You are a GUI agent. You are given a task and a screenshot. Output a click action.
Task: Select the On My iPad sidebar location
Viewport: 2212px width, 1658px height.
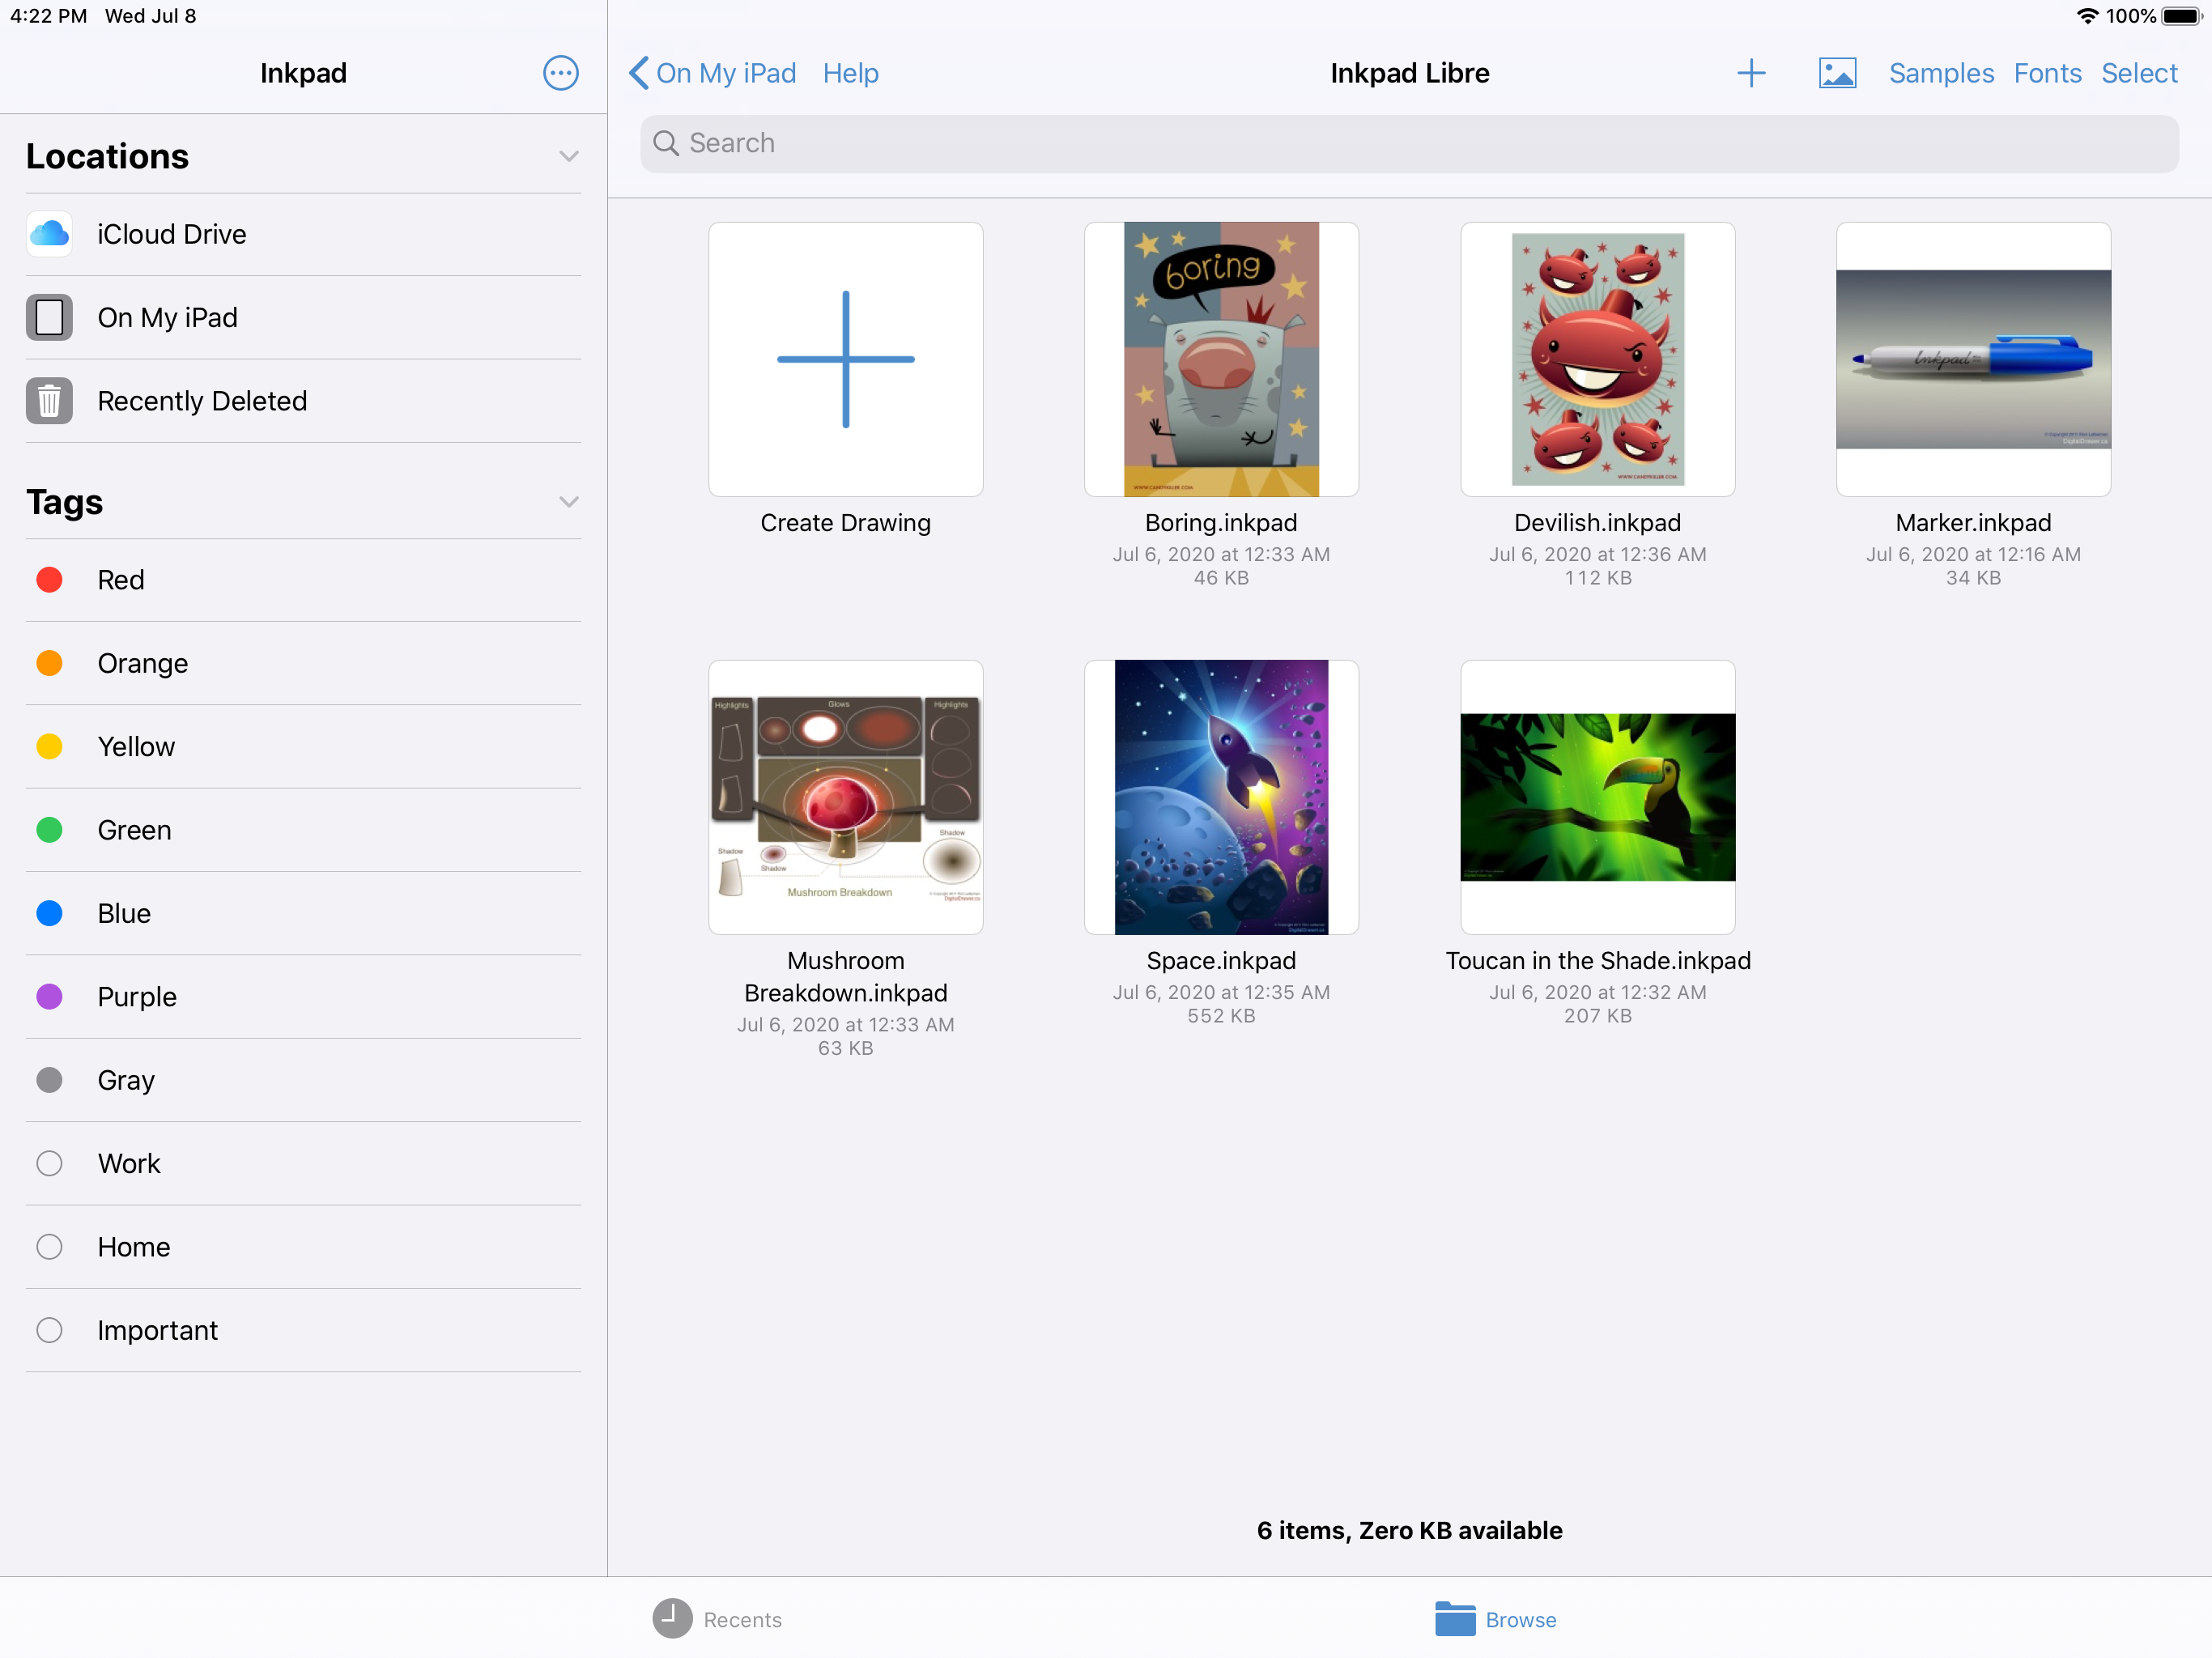point(167,317)
